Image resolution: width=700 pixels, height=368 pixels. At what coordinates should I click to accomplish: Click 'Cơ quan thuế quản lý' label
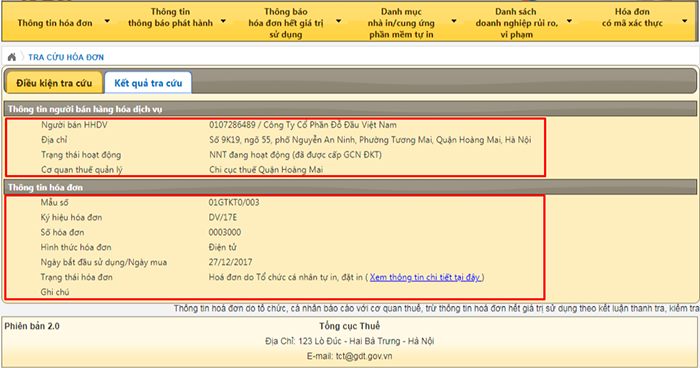(82, 170)
